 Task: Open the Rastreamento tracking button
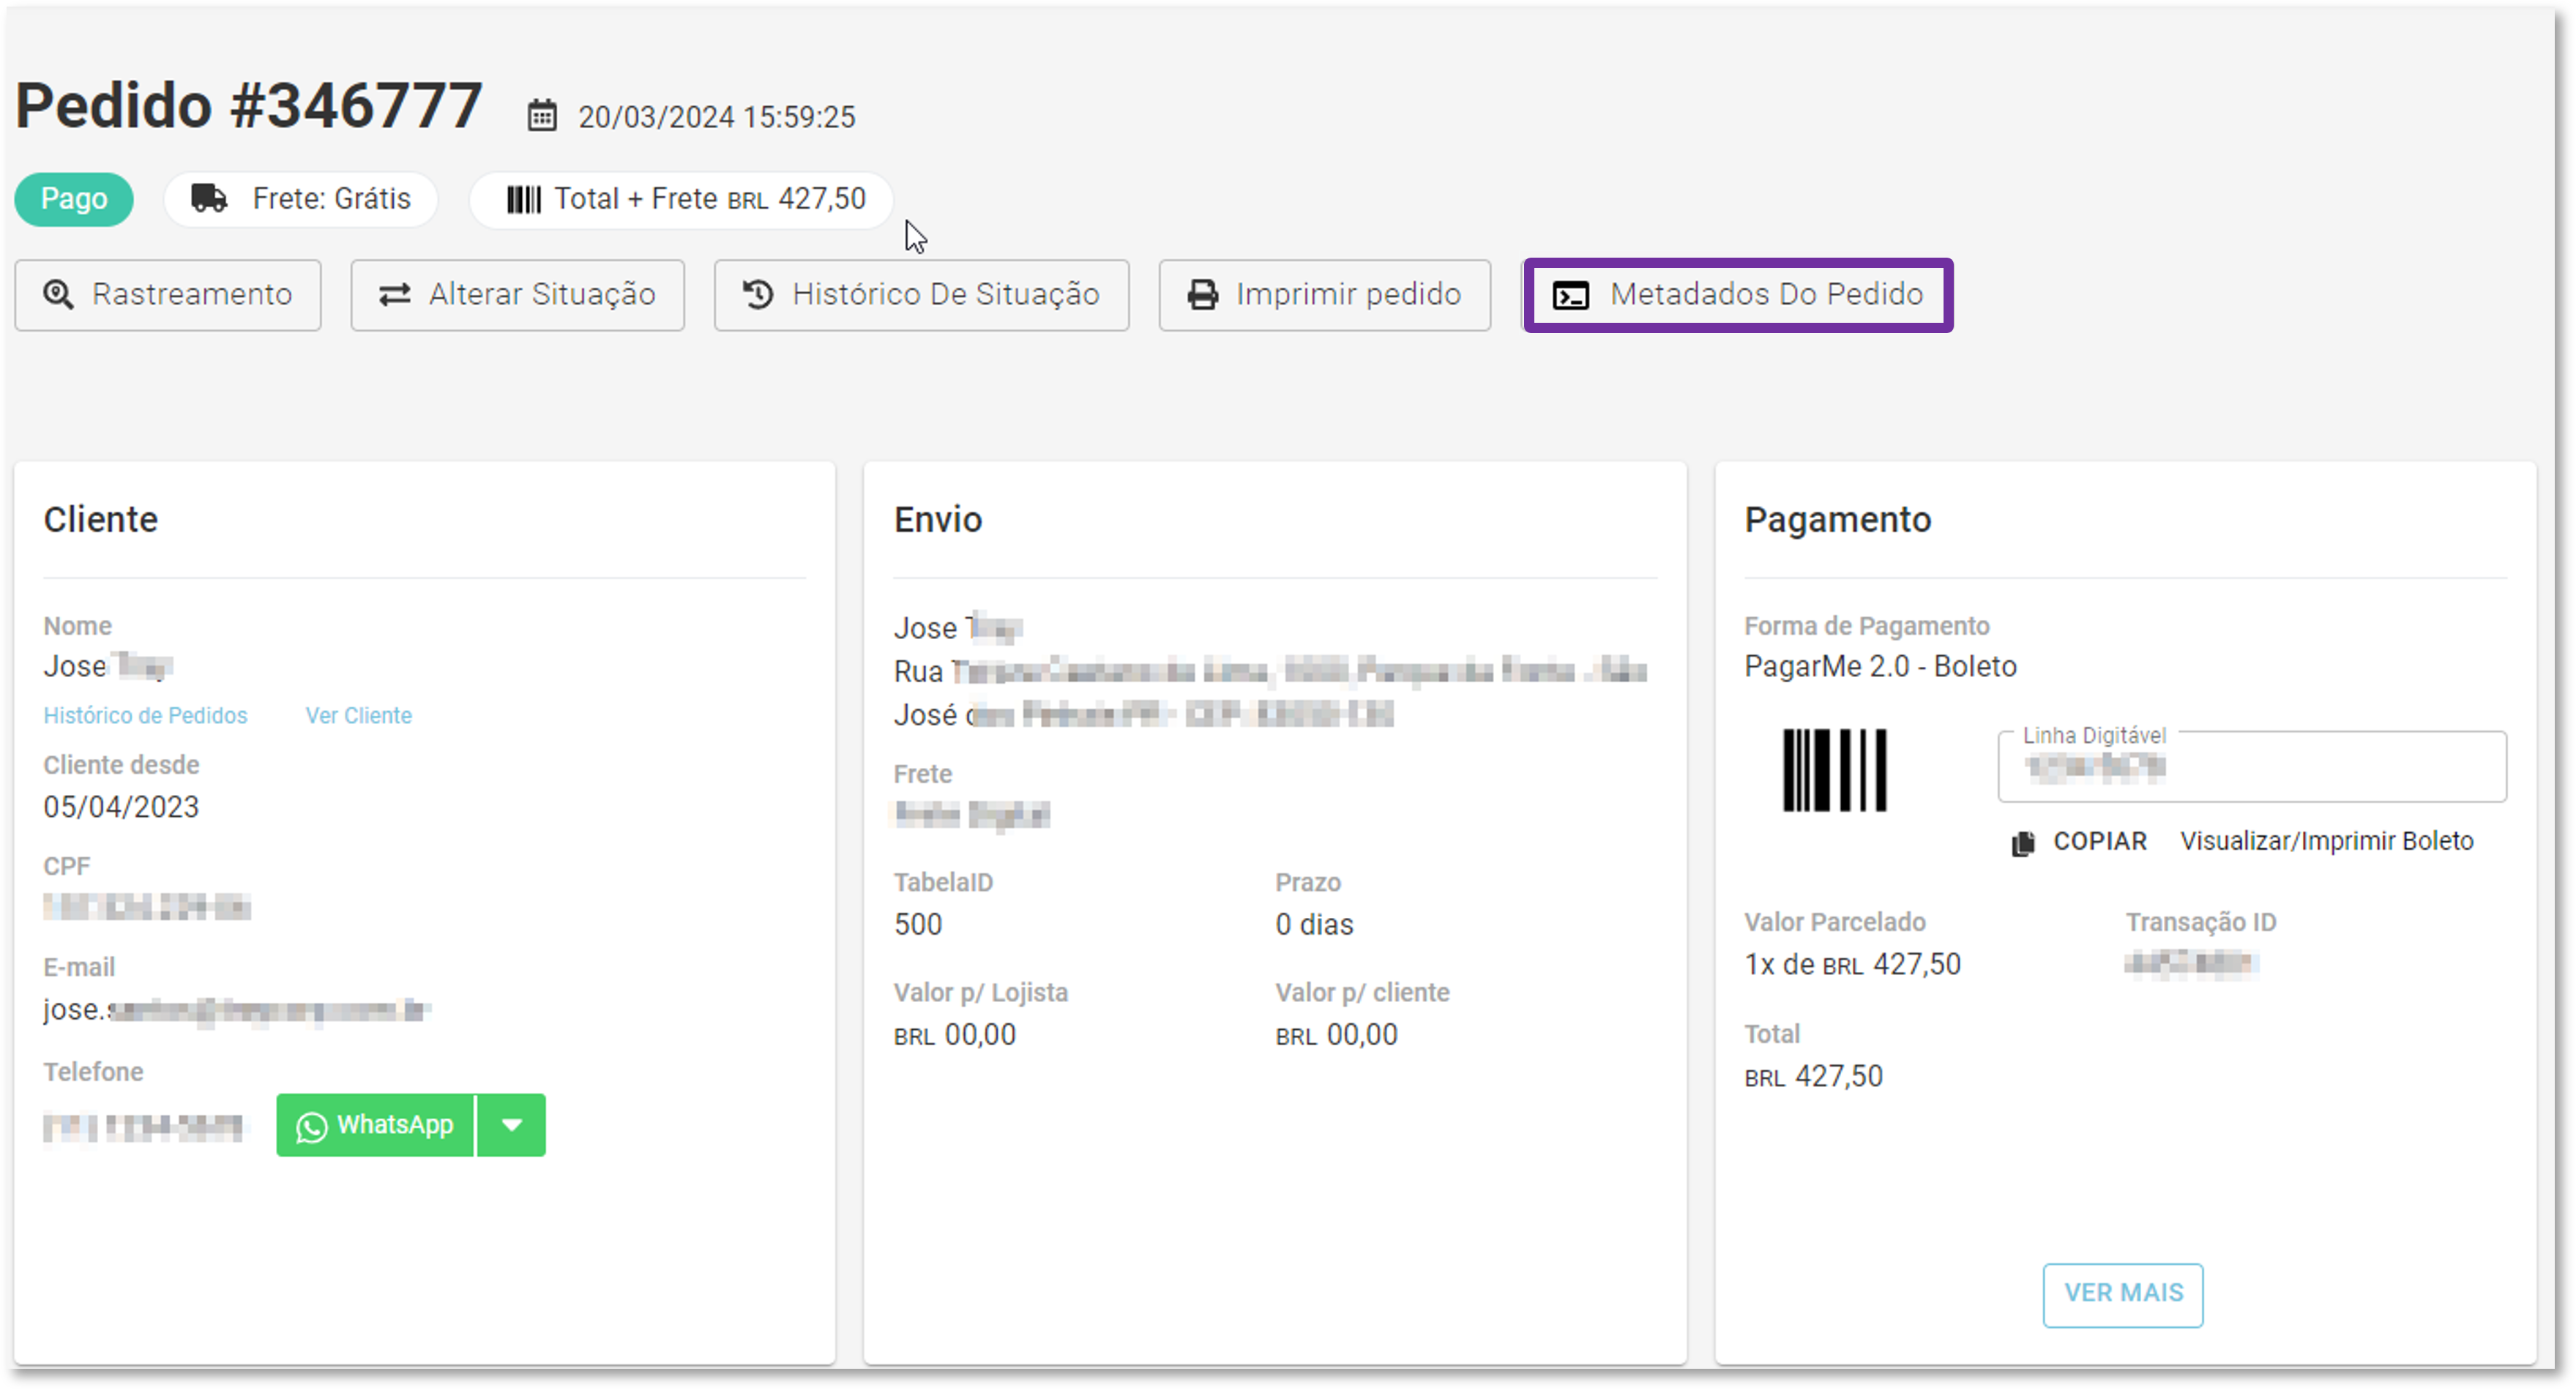168,295
